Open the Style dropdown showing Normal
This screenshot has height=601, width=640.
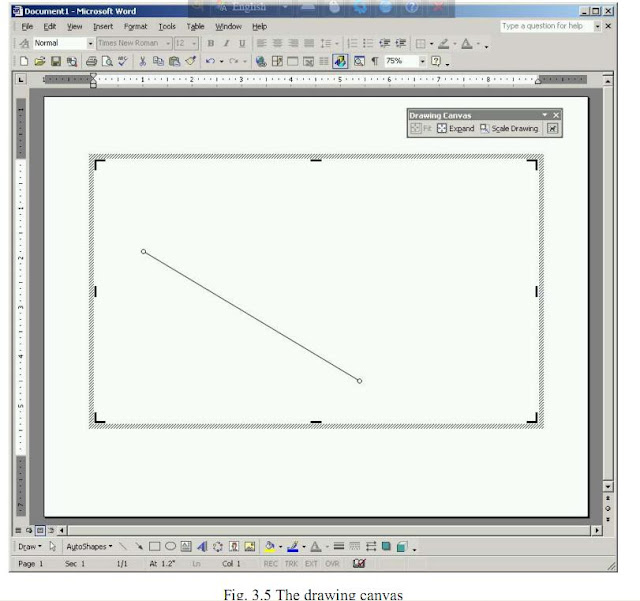point(90,43)
